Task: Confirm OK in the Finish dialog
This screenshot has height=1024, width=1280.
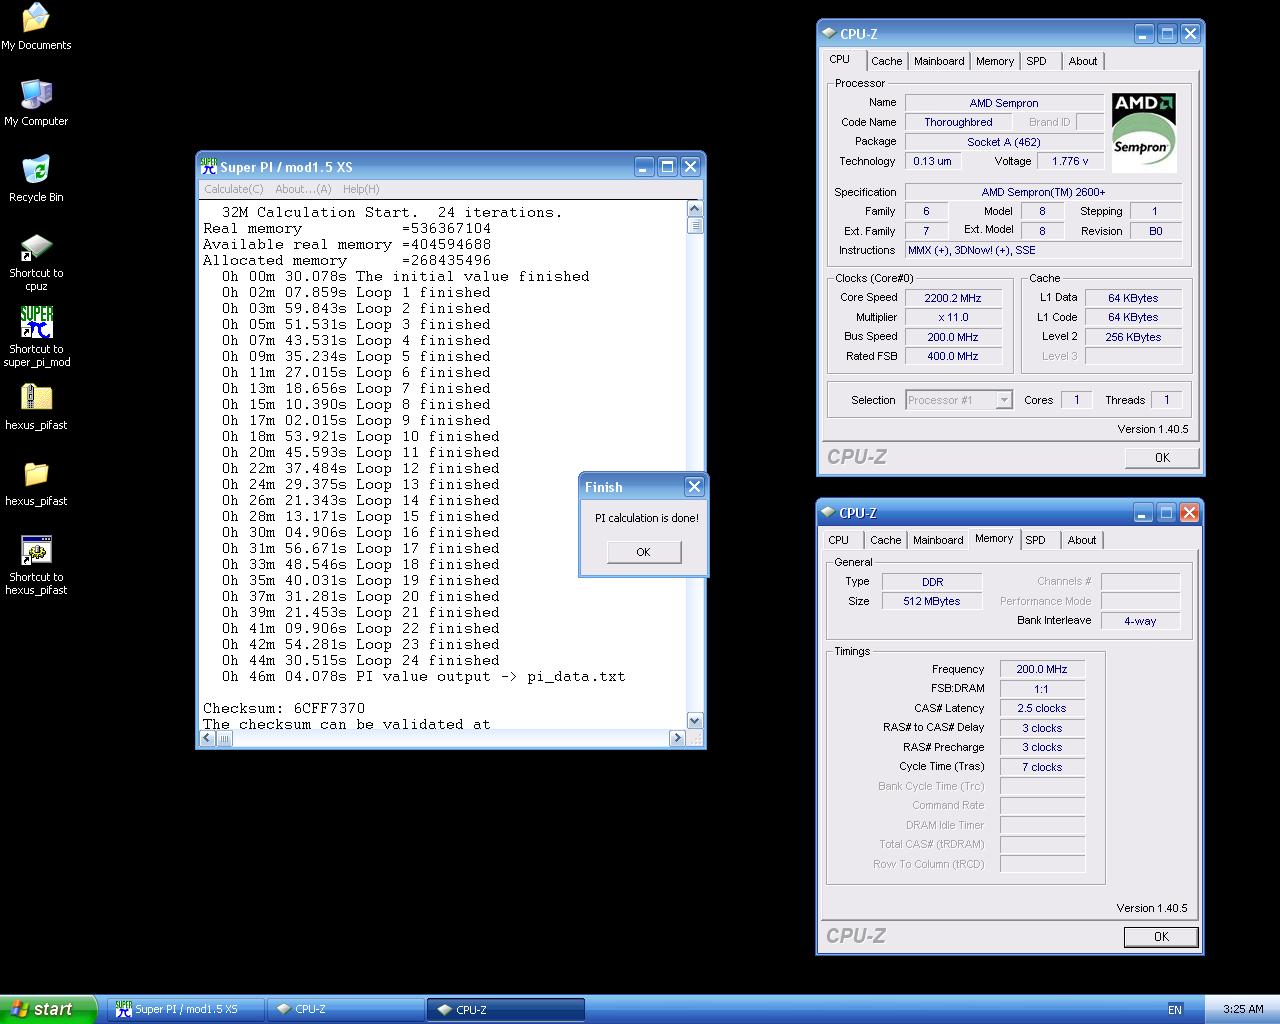Action: (x=643, y=552)
